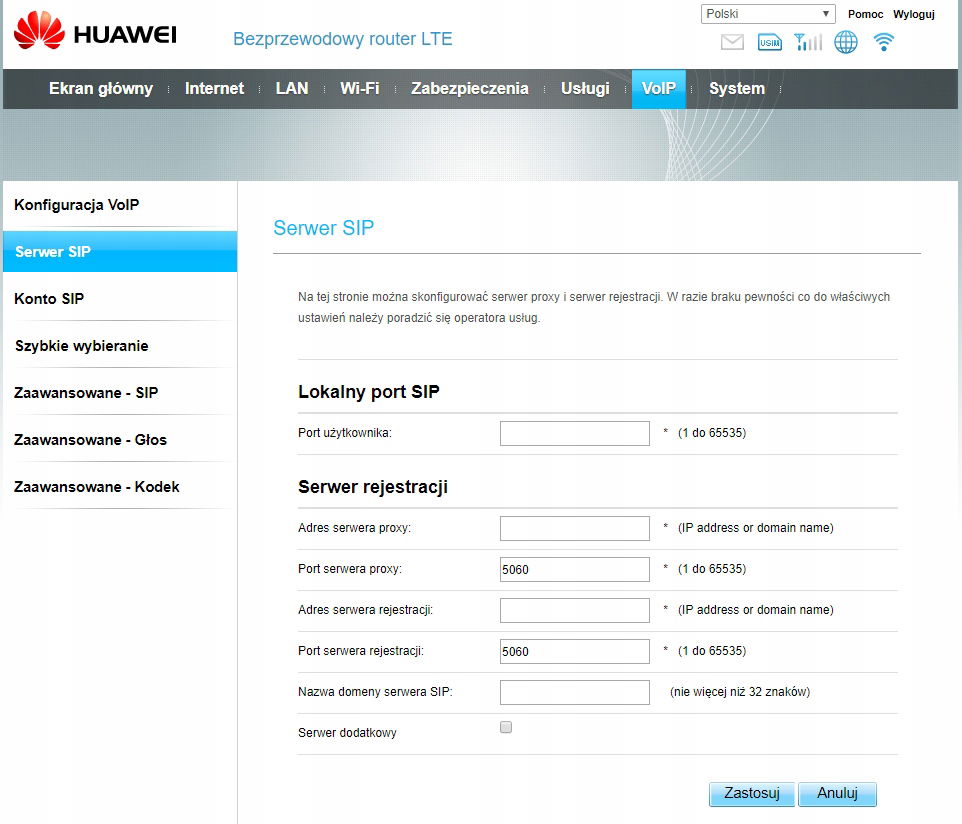Click the globe internet connection icon
The width and height of the screenshot is (962, 824).
[845, 42]
